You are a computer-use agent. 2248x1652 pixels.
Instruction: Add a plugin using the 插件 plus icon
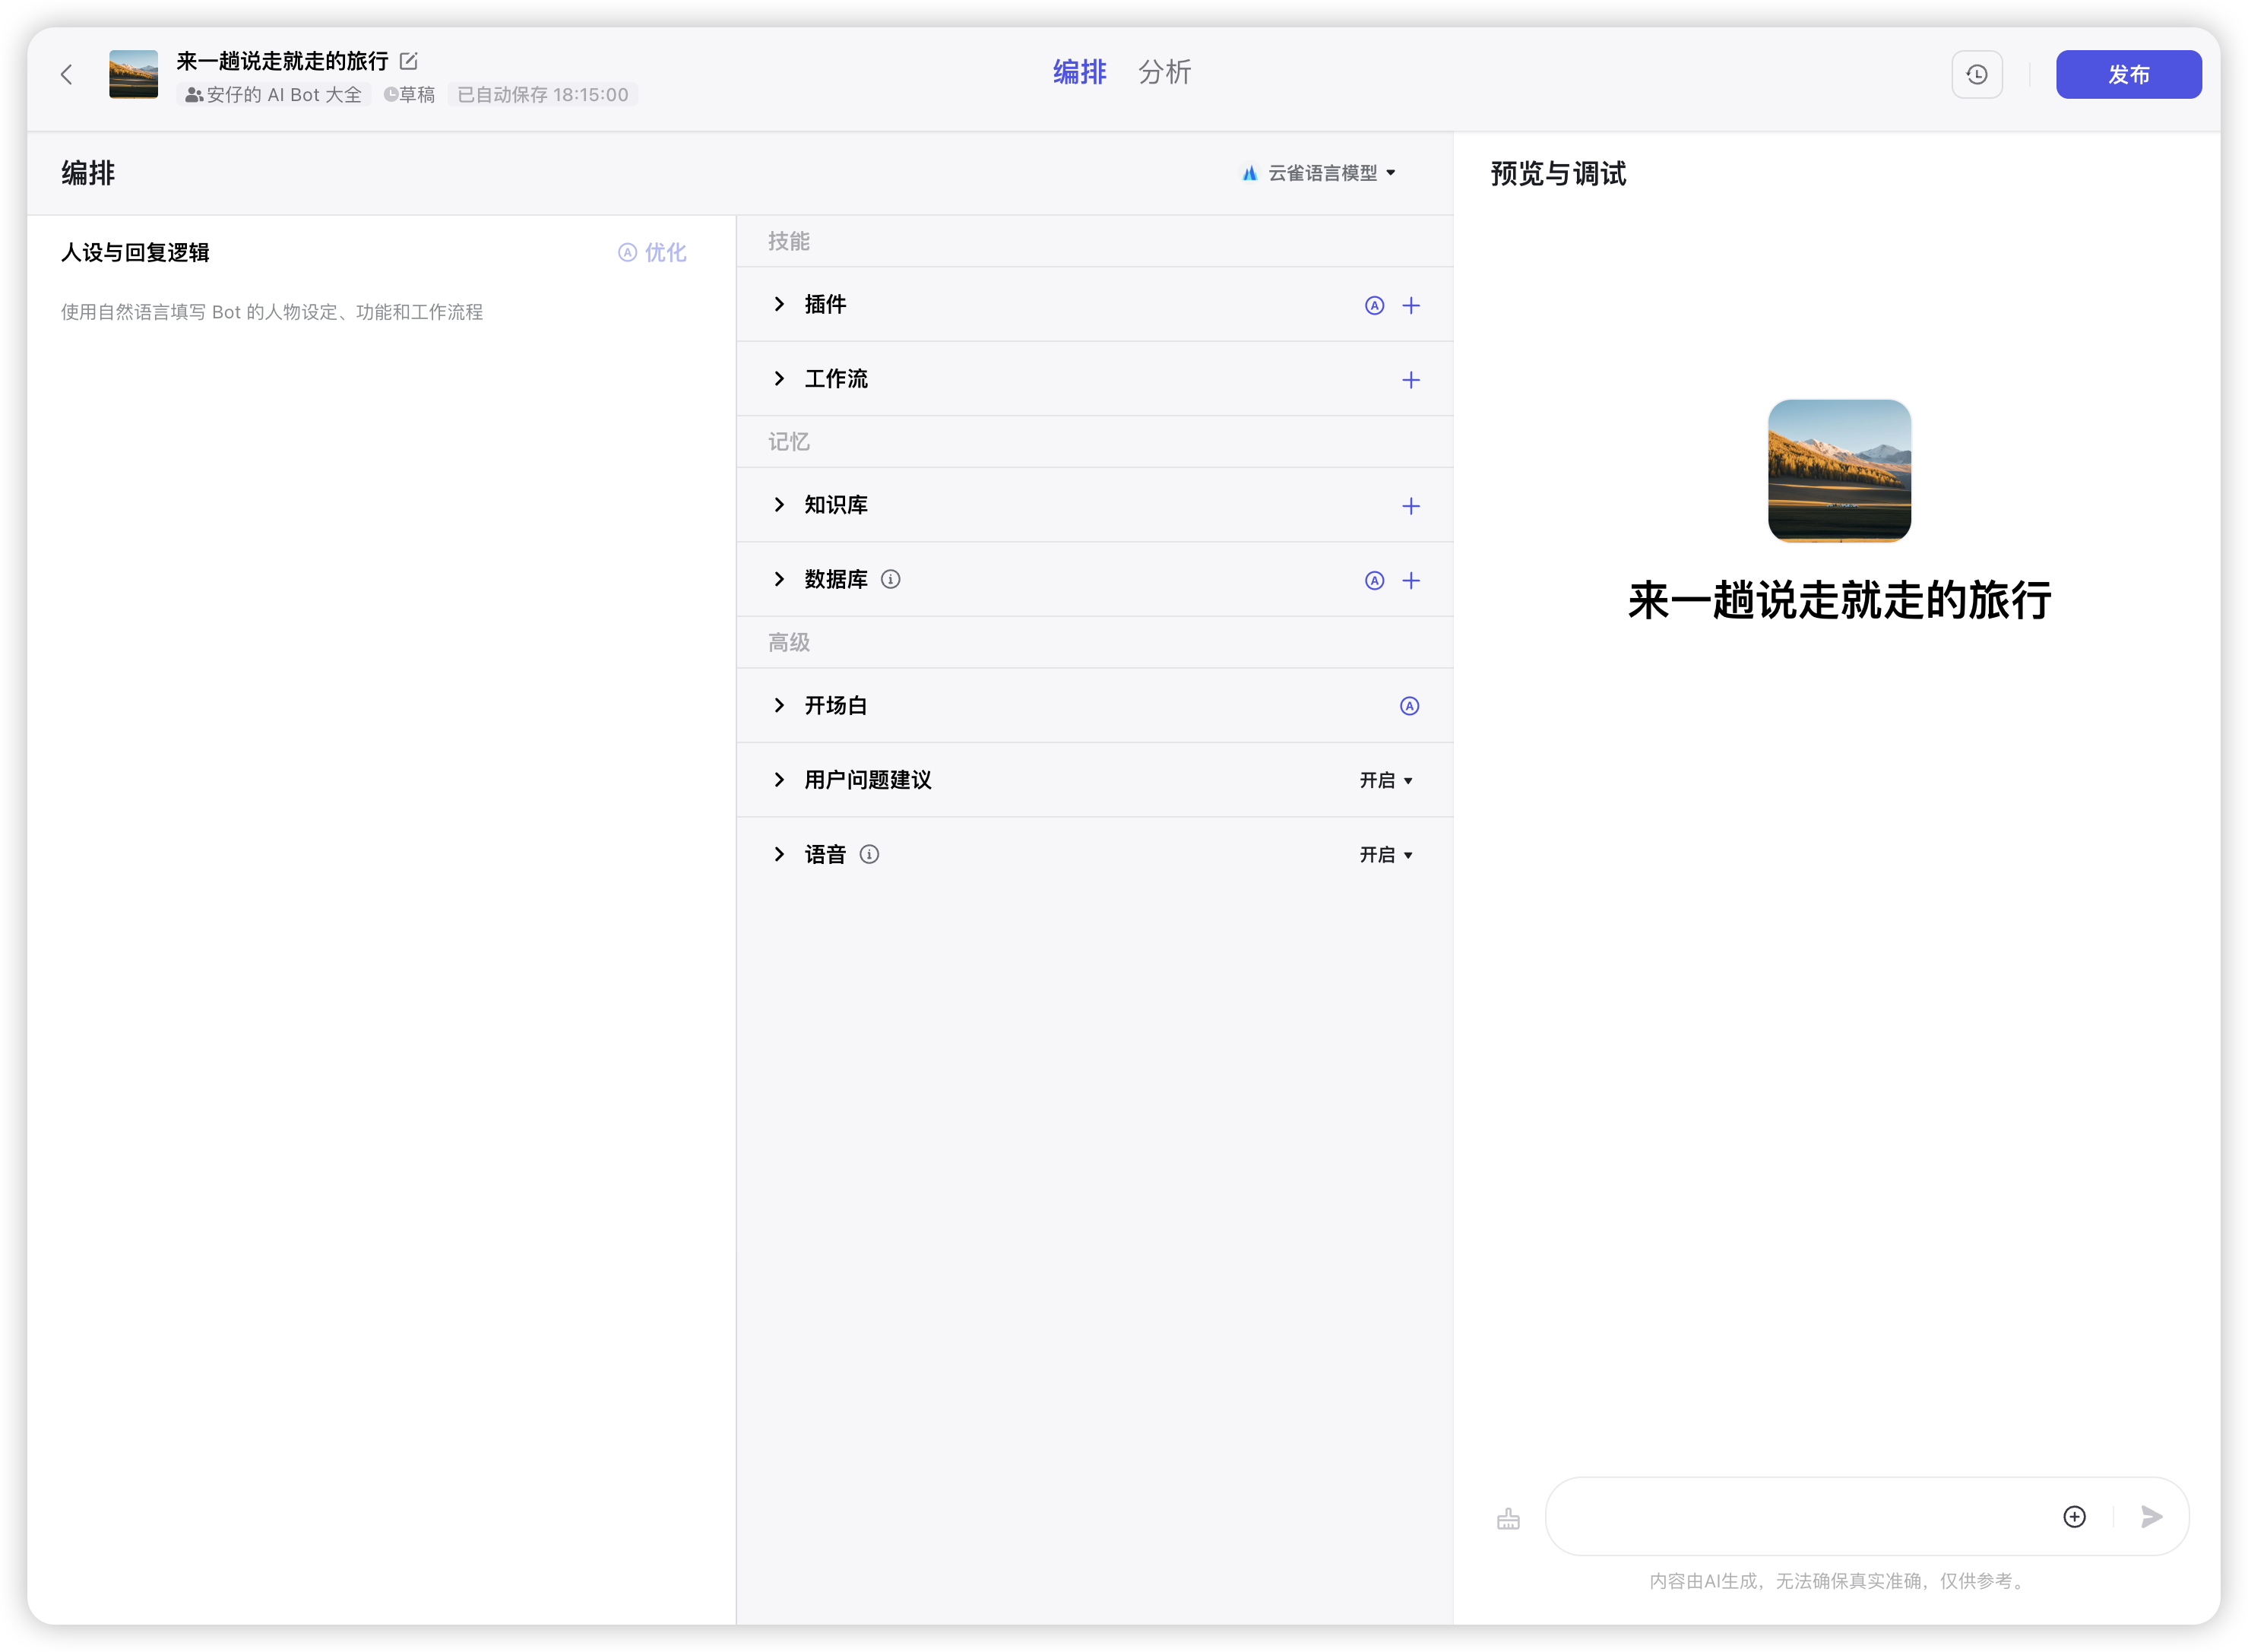click(x=1410, y=305)
